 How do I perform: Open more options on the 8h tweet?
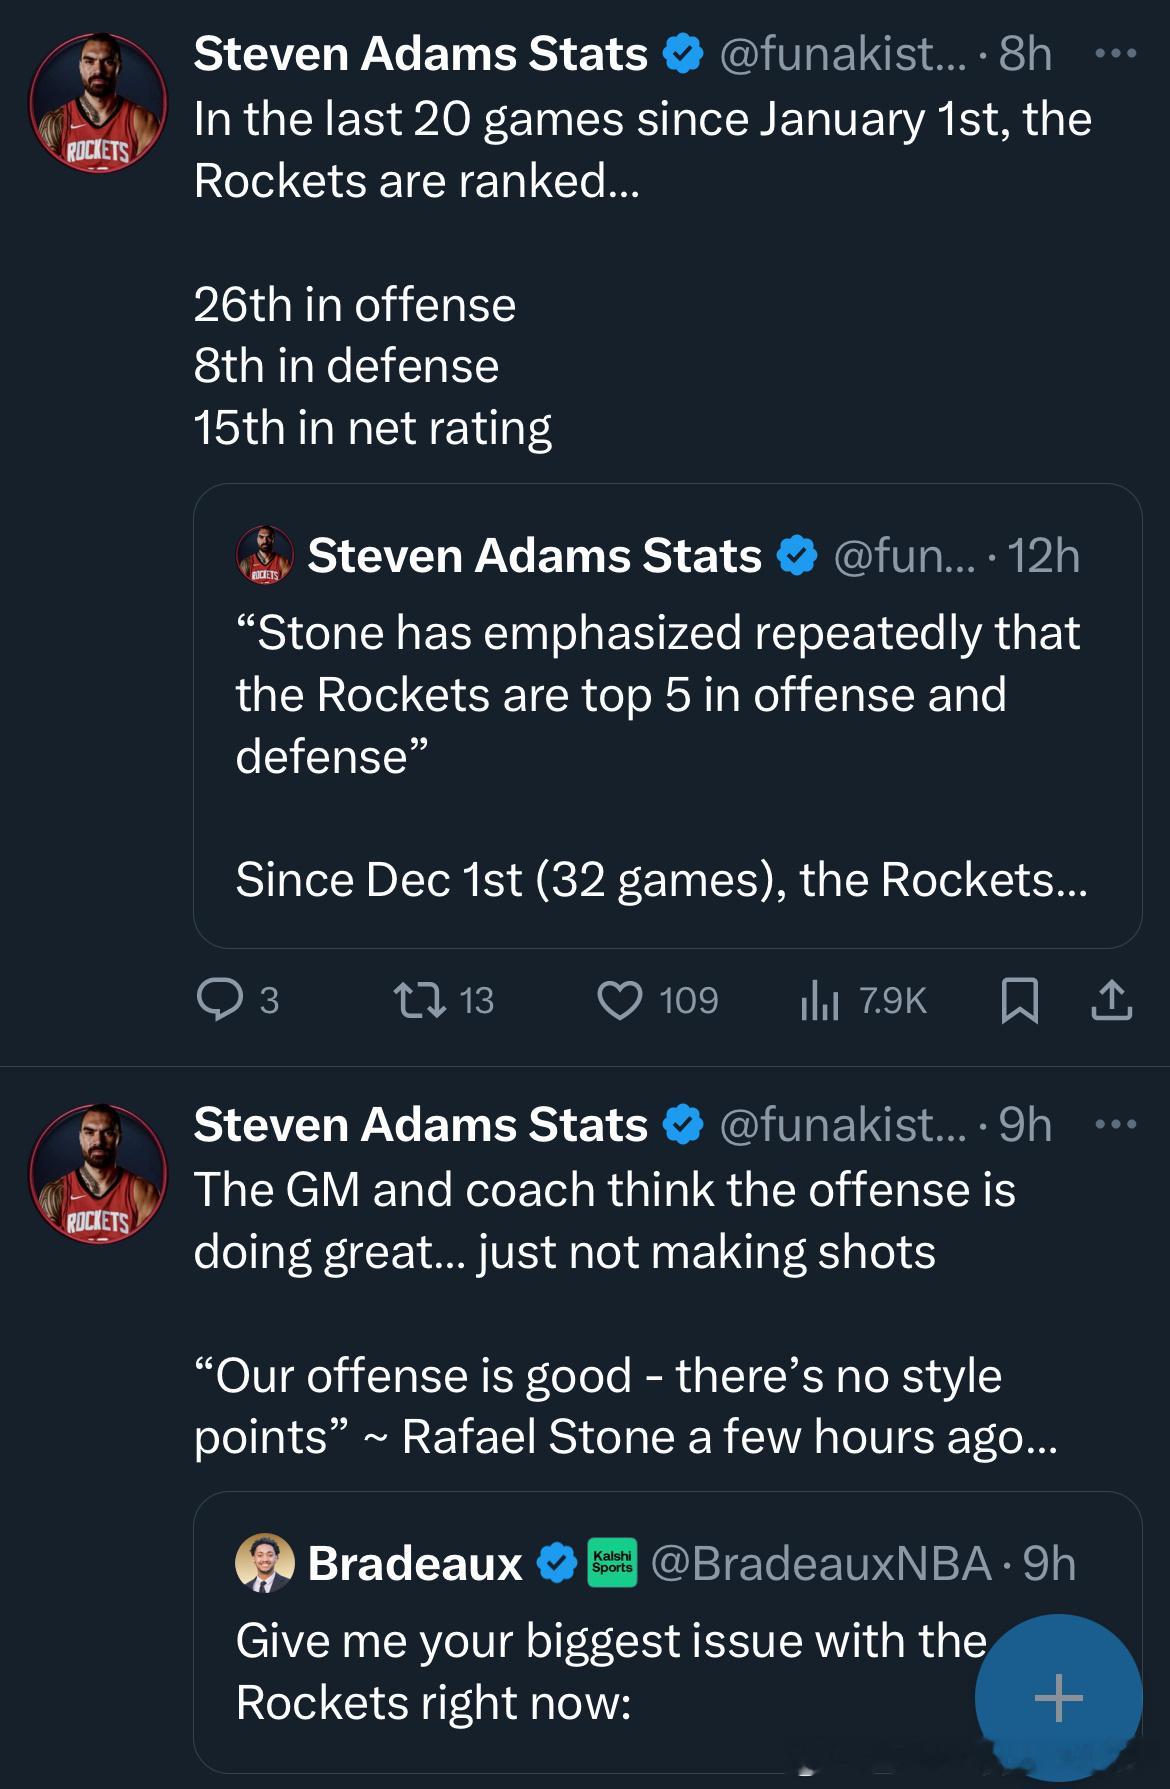(x=1115, y=54)
